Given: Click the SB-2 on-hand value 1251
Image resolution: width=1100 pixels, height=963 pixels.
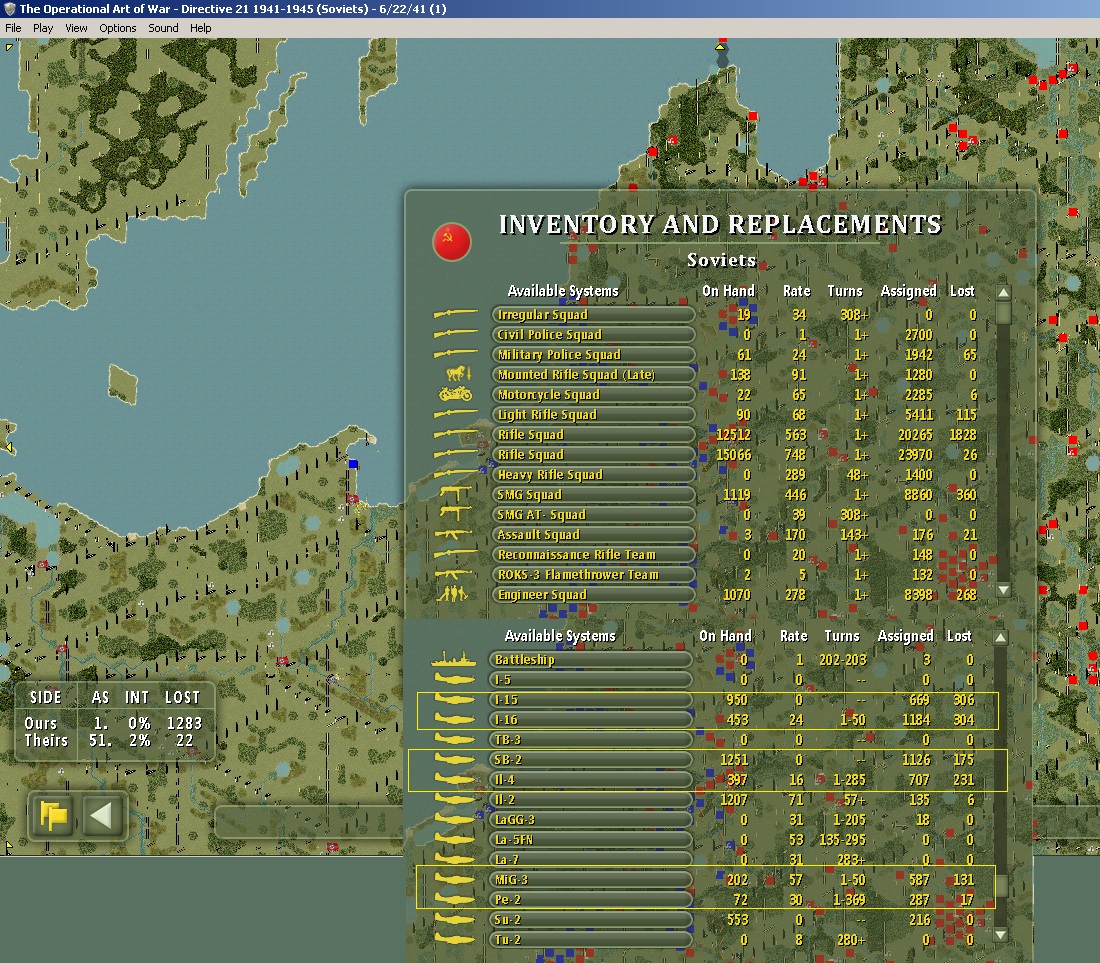Looking at the screenshot, I should click(x=734, y=760).
